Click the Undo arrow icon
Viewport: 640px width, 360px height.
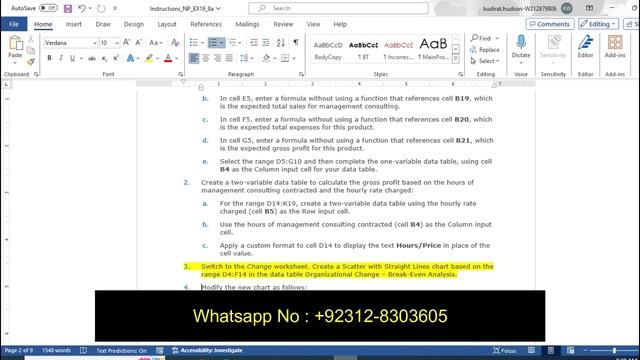(x=82, y=8)
